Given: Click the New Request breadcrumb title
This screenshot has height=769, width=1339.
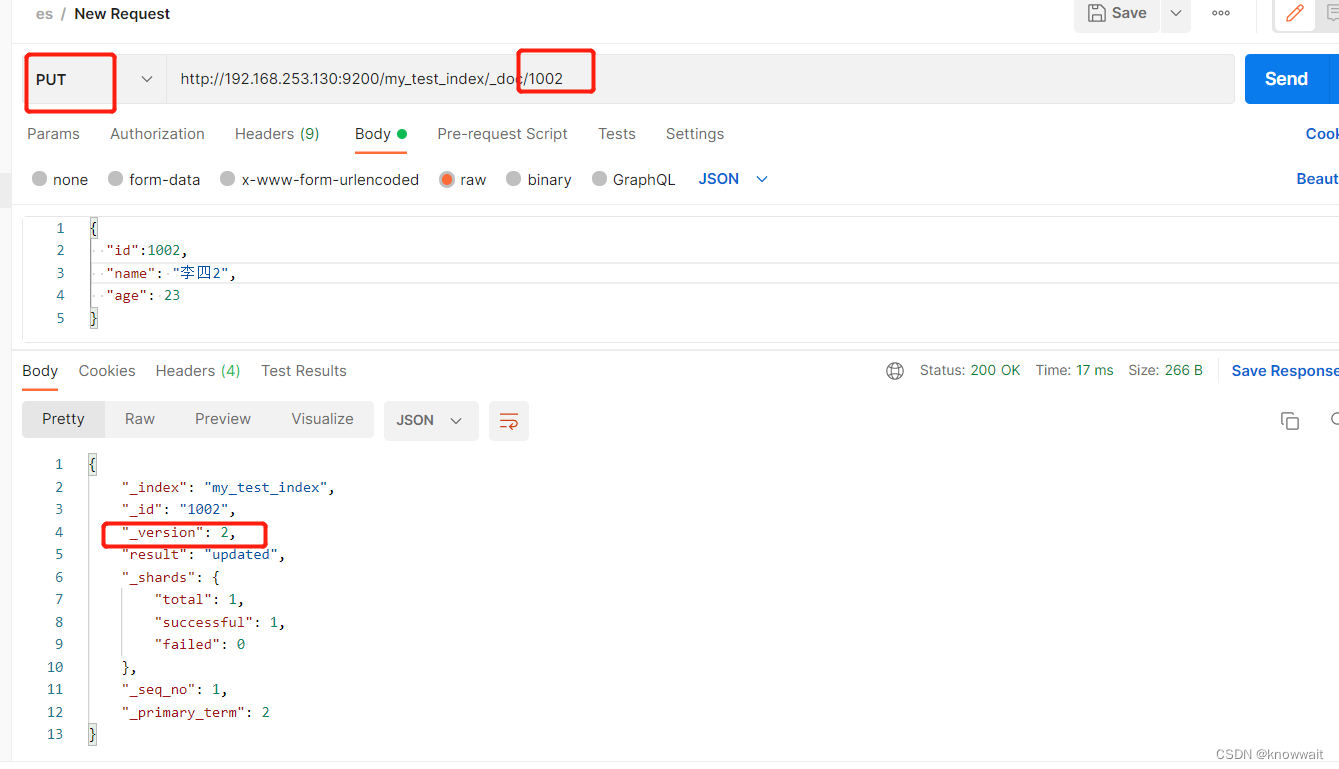Looking at the screenshot, I should [122, 14].
